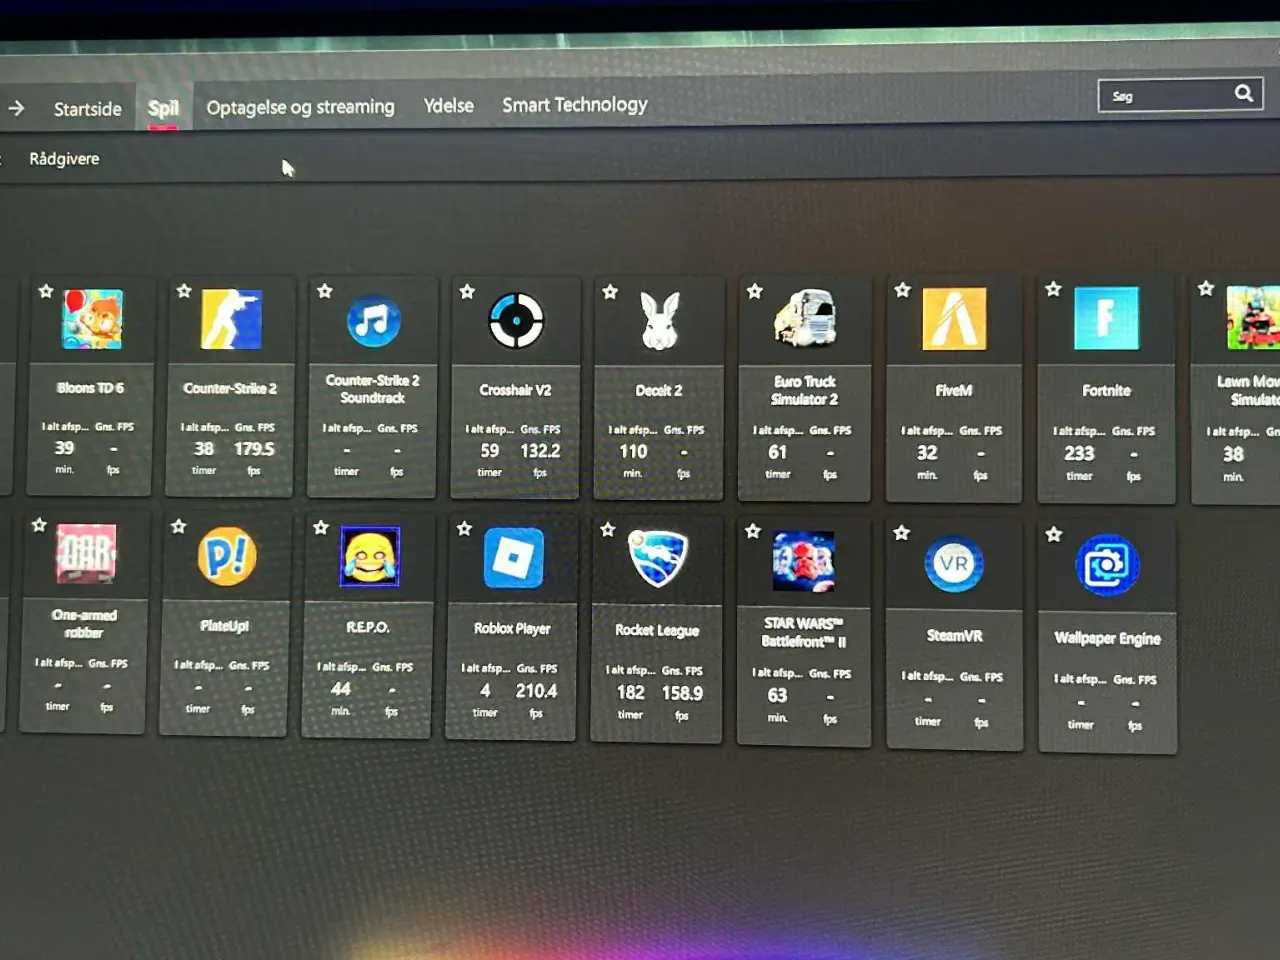The height and width of the screenshot is (960, 1280).
Task: Open the PlateUp! orange P icon
Action: click(227, 556)
